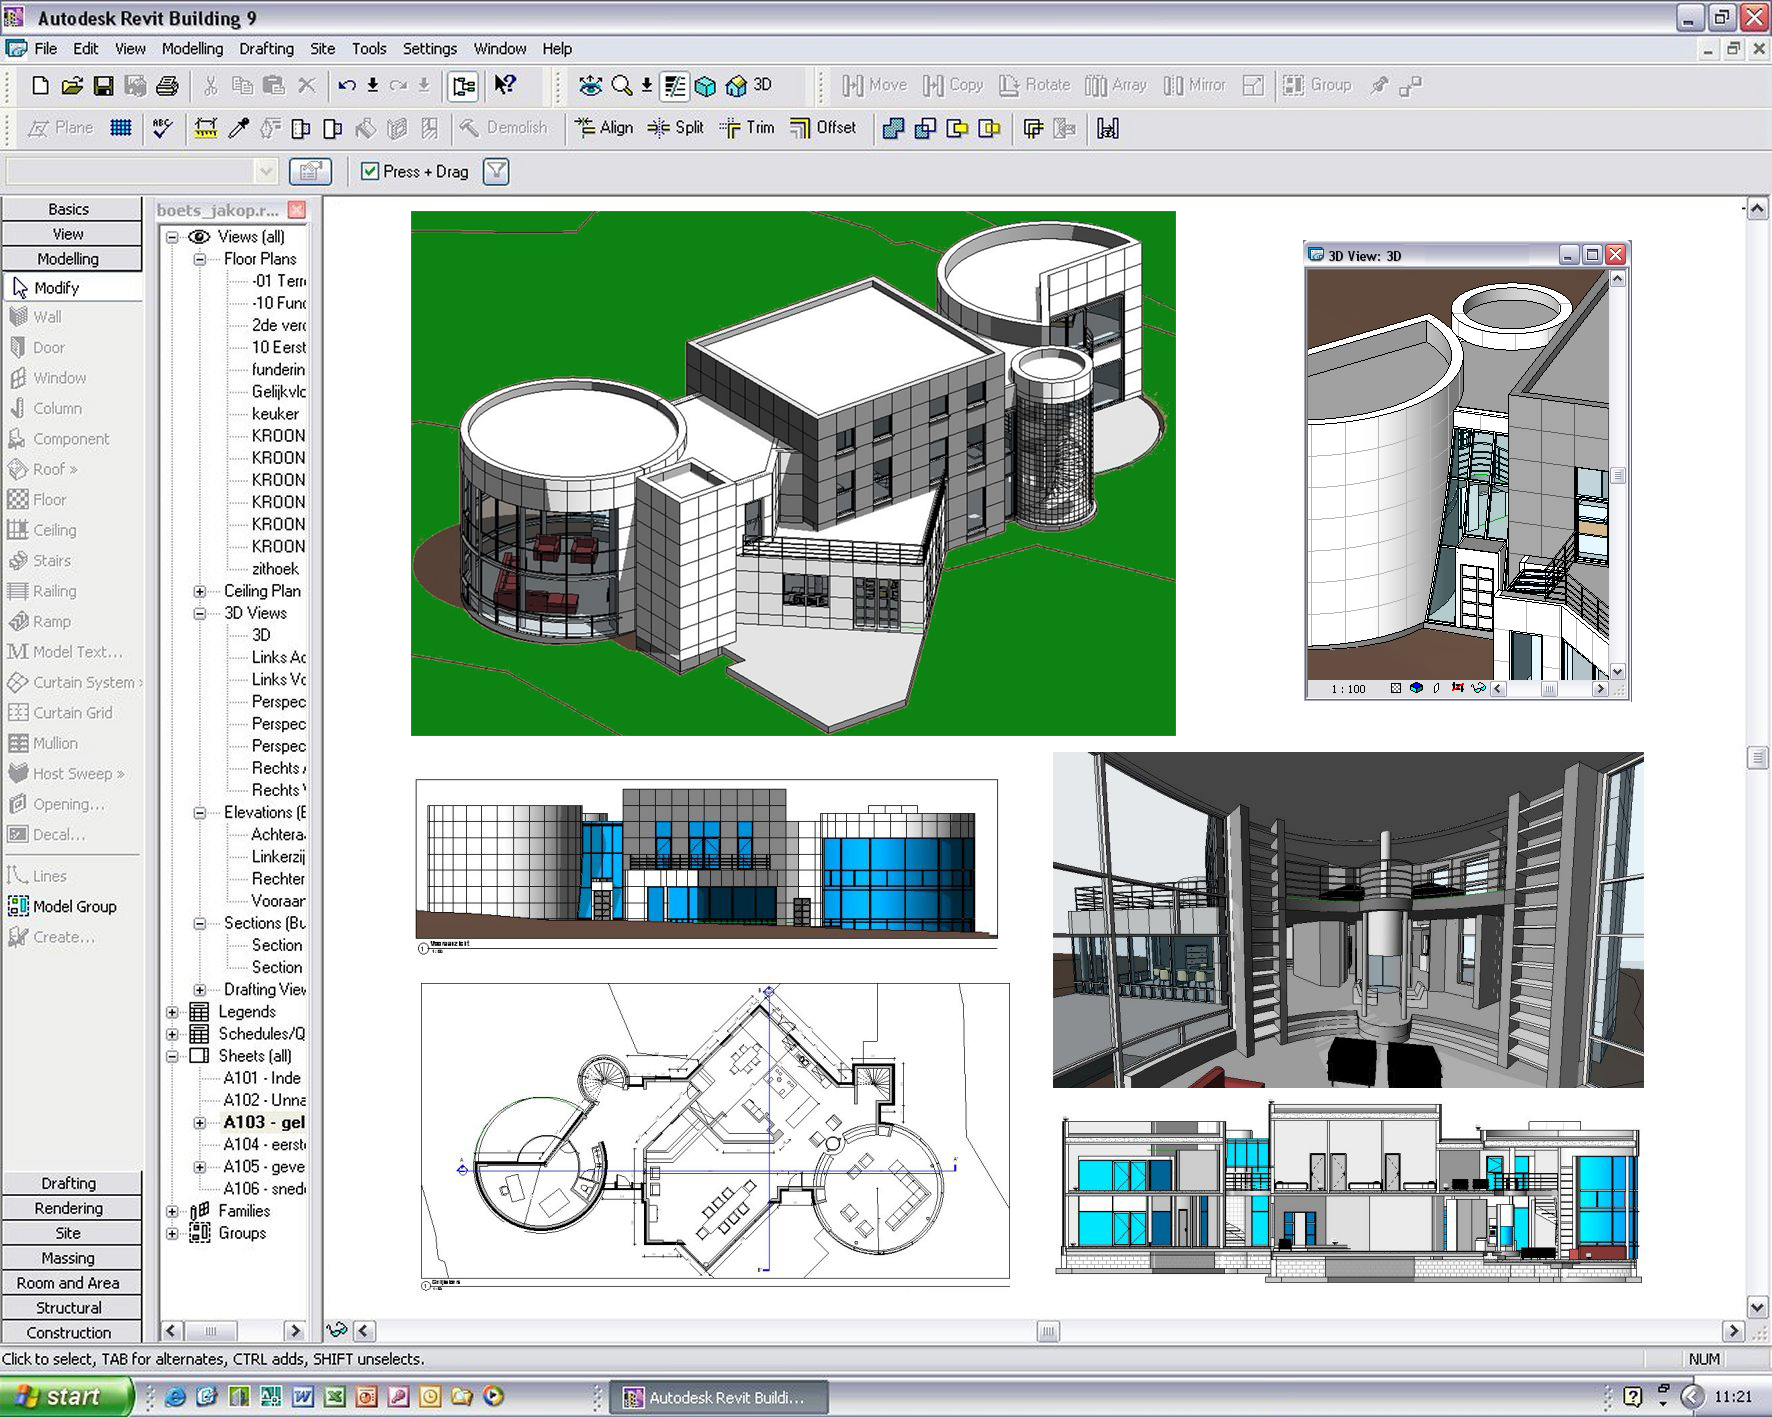Image resolution: width=1772 pixels, height=1417 pixels.
Task: Click the spelling check icon
Action: (162, 128)
